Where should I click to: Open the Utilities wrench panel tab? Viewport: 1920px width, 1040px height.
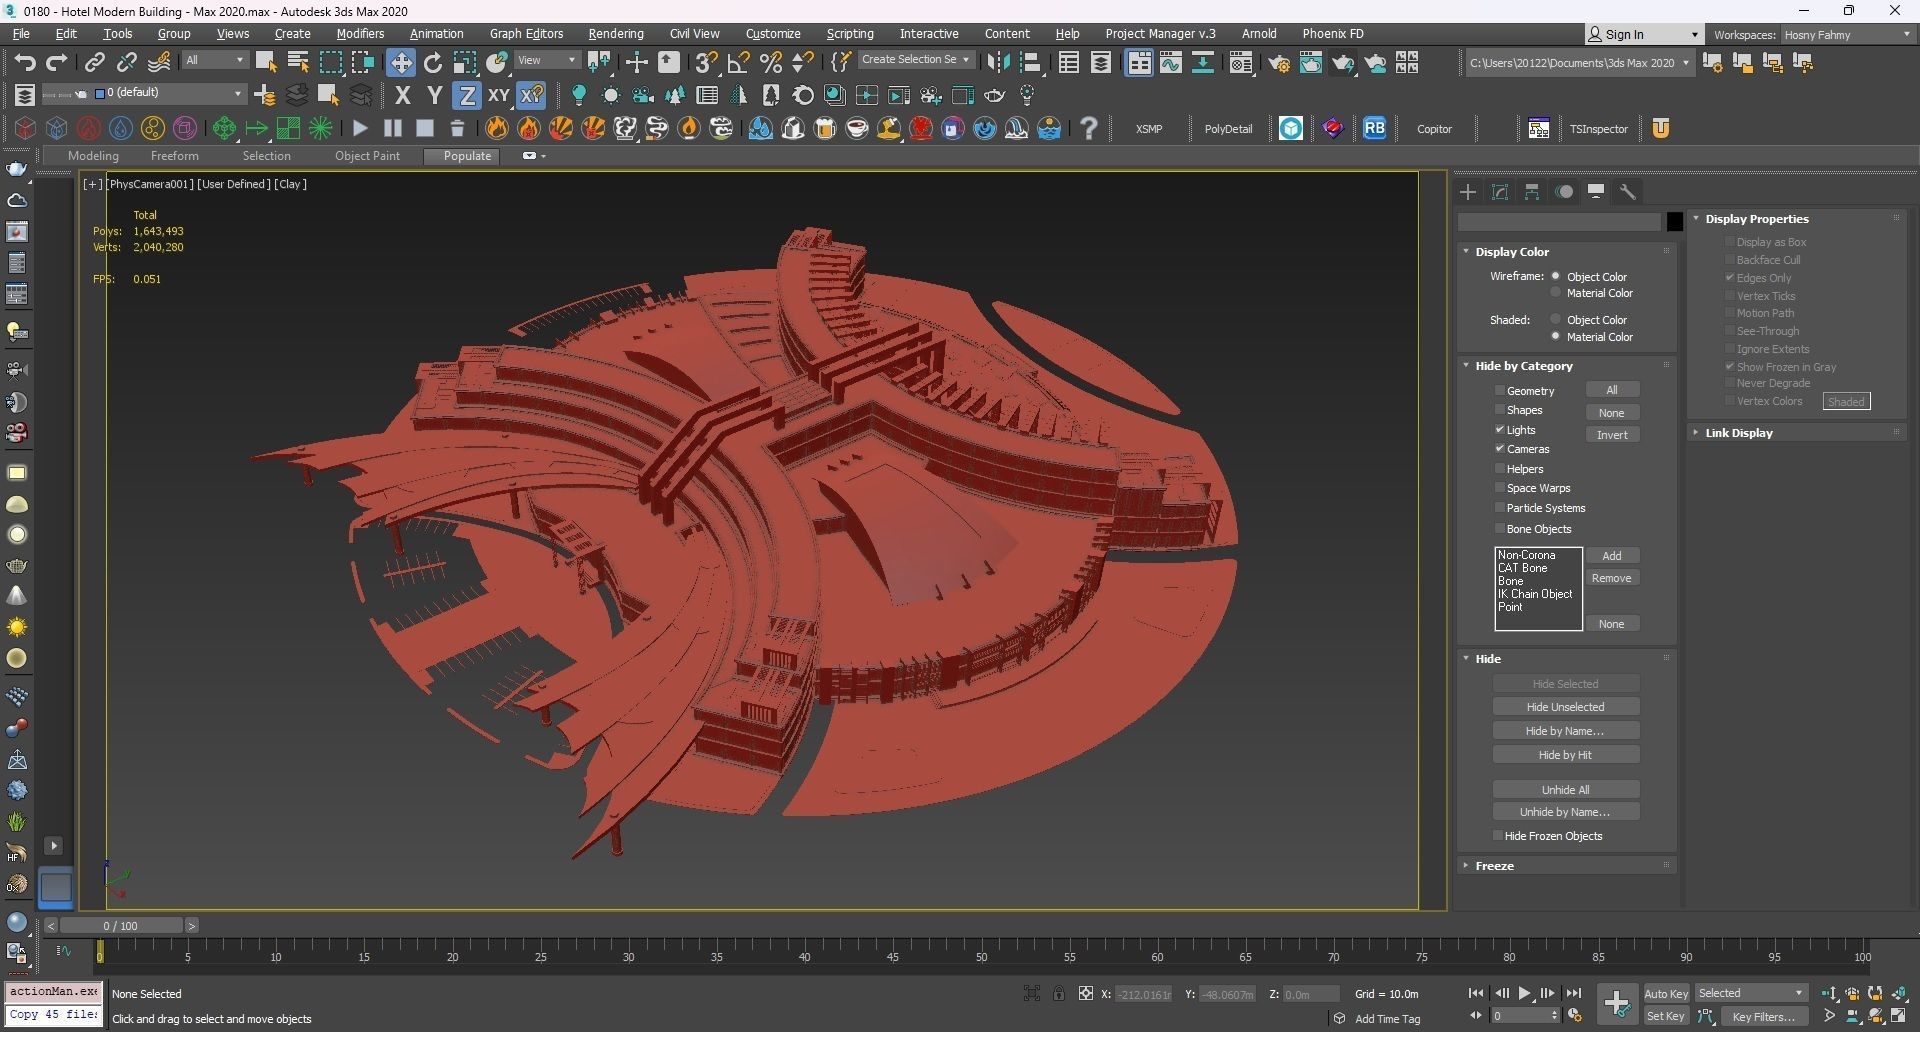pyautogui.click(x=1628, y=192)
